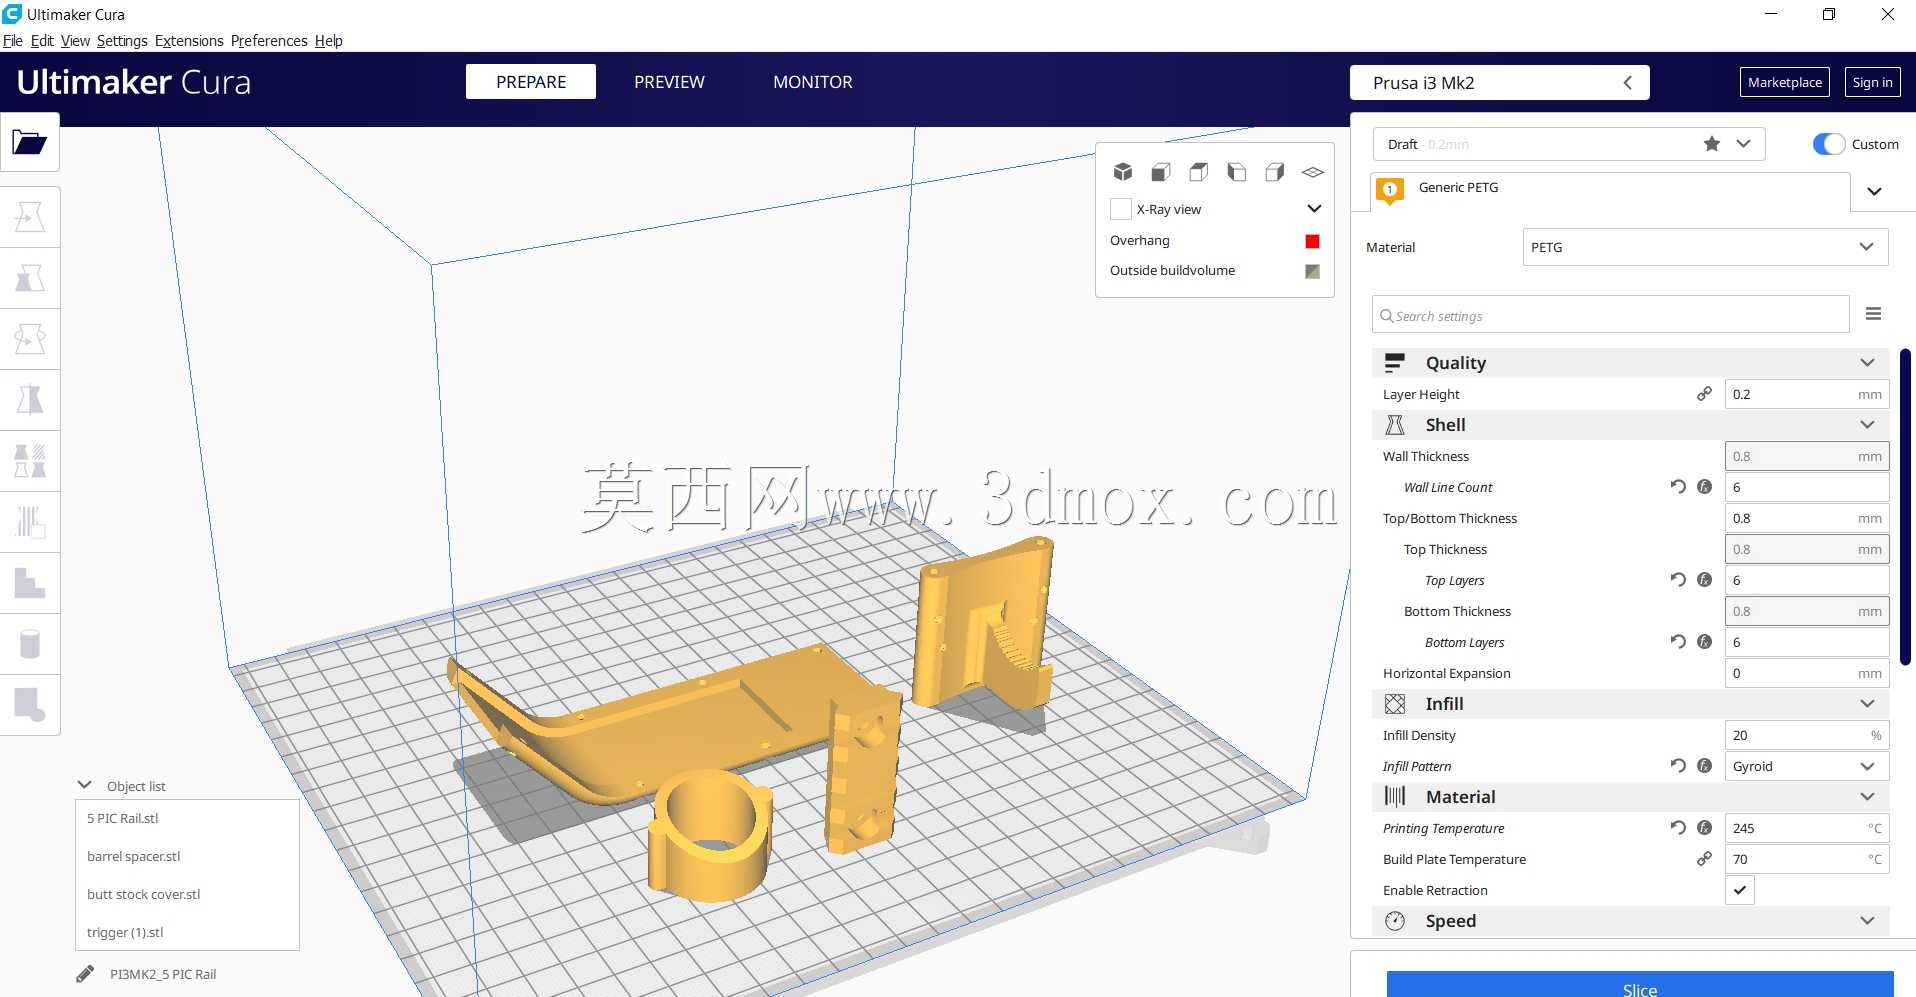Open the View menu
Viewport: 1916px width, 997px height.
click(75, 41)
